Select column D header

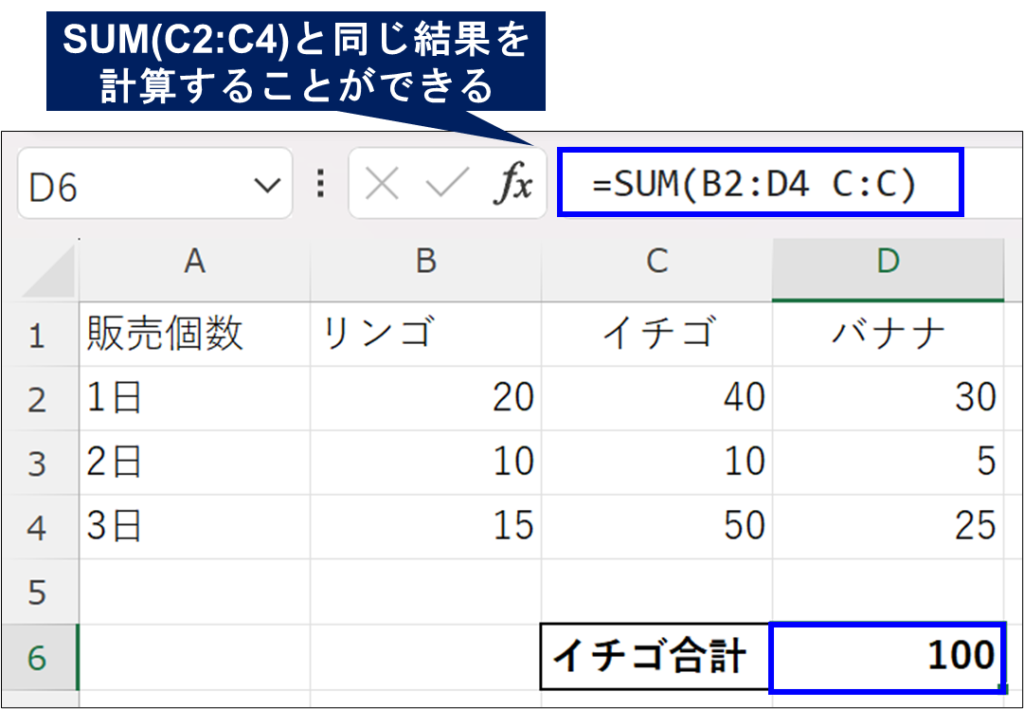point(888,262)
